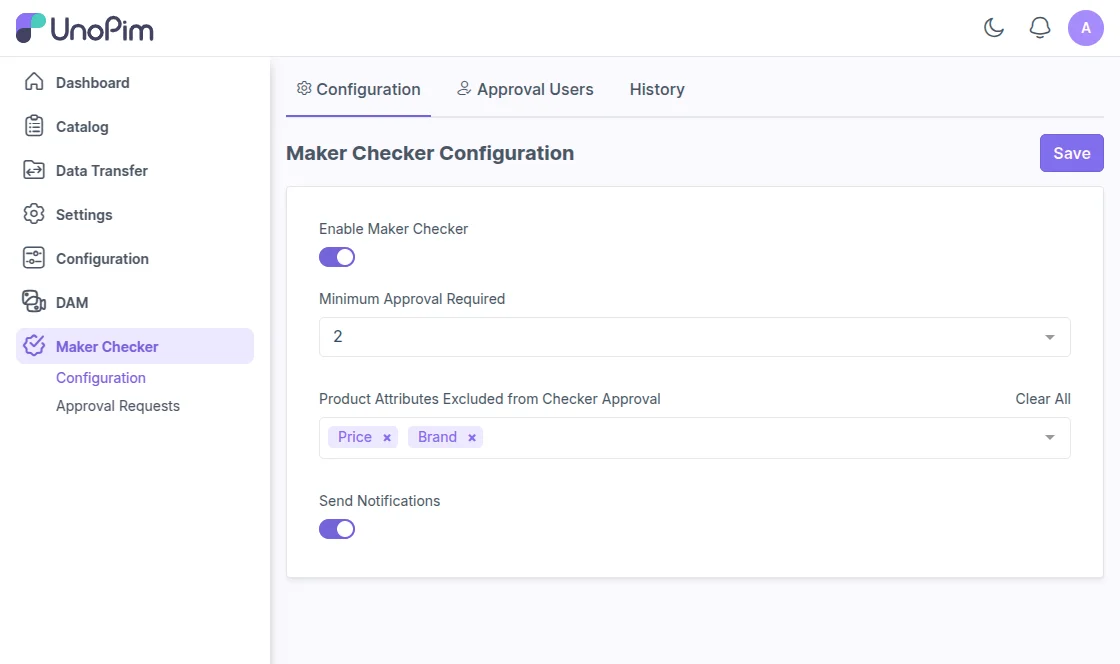Click the Data Transfer arrows icon
This screenshot has height=664, width=1120.
pos(34,170)
